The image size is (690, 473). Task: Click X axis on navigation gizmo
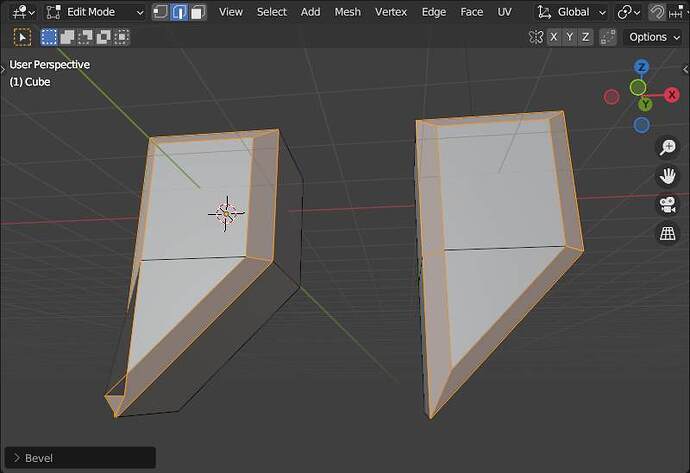672,95
